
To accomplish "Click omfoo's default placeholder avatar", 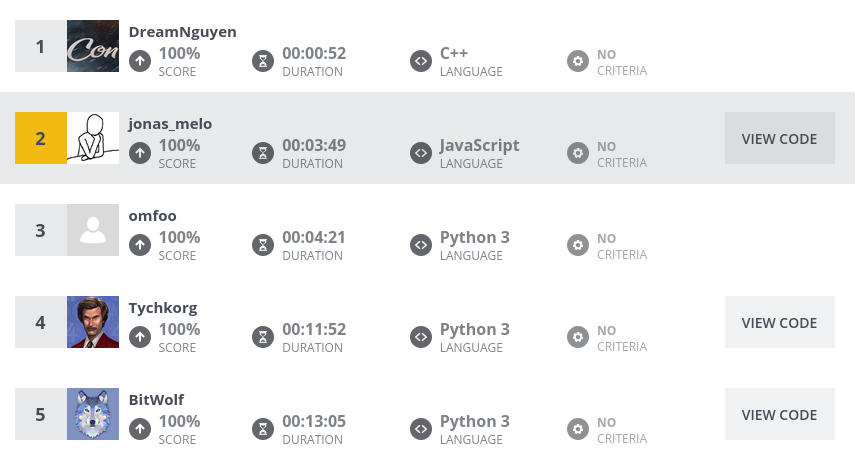I will pyautogui.click(x=93, y=230).
